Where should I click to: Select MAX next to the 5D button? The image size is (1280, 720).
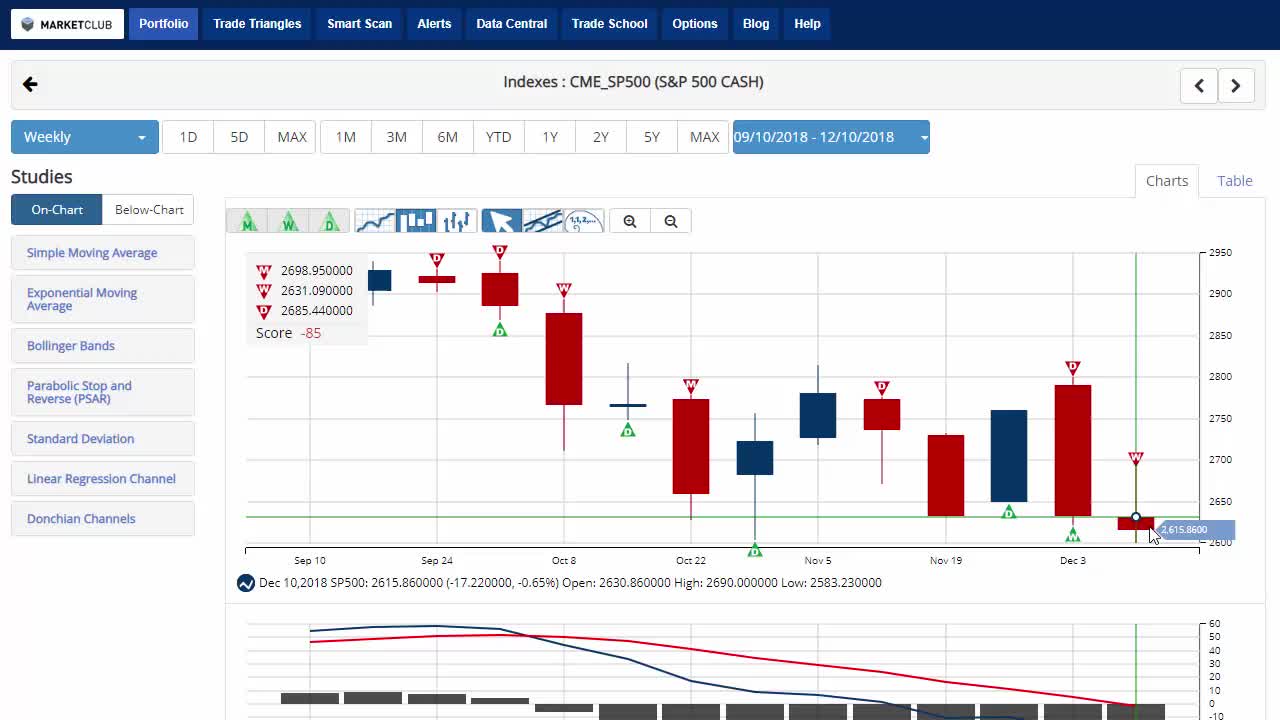point(292,137)
